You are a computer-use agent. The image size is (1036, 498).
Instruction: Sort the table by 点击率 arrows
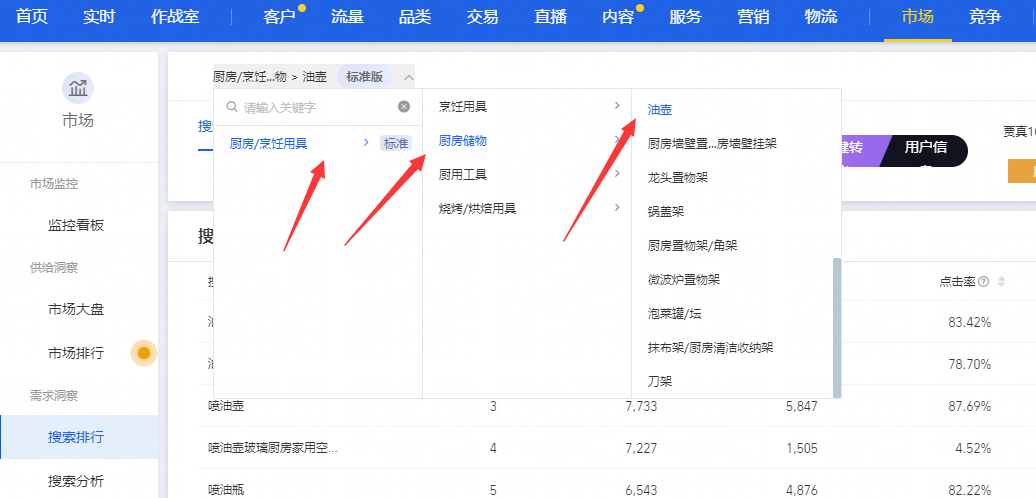[x=1001, y=282]
